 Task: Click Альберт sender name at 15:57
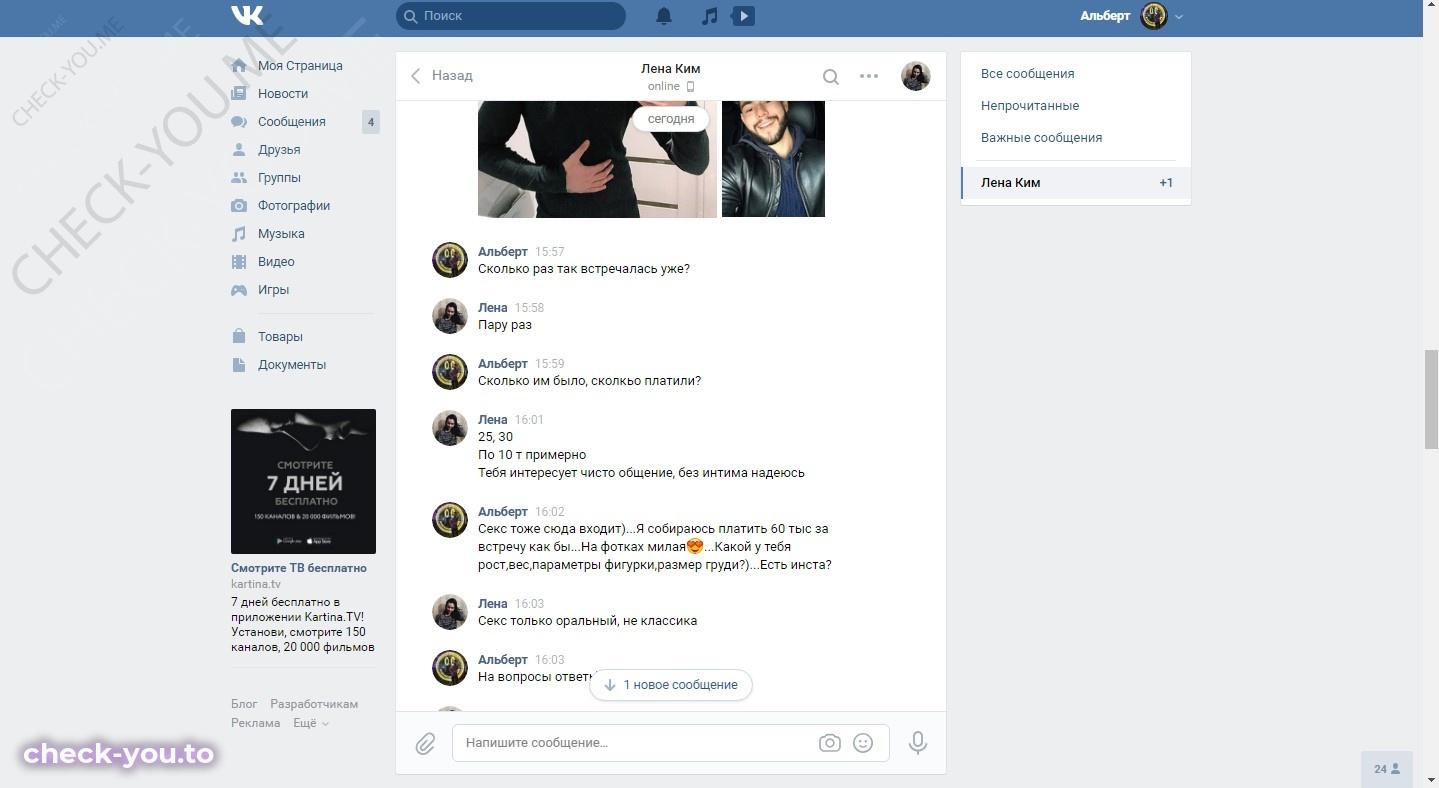(x=502, y=252)
